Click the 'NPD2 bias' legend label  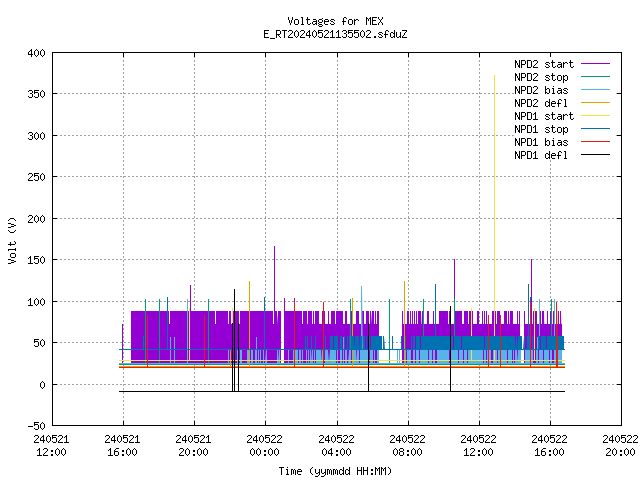(x=541, y=90)
